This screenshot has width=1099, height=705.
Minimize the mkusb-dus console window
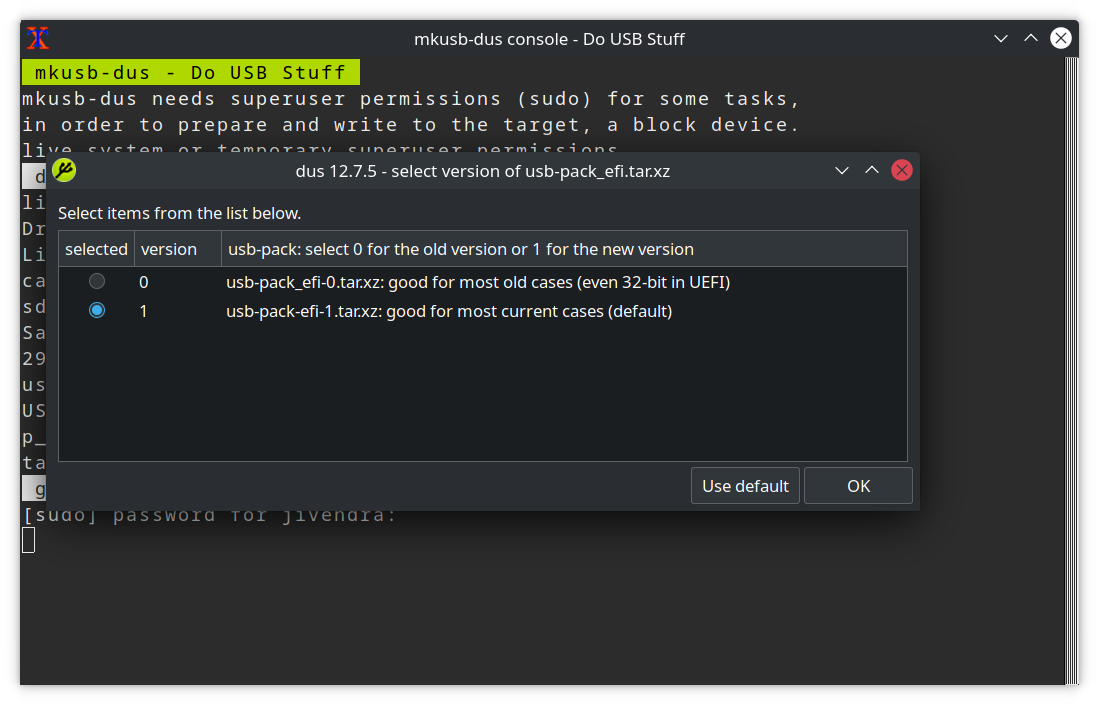point(1001,39)
